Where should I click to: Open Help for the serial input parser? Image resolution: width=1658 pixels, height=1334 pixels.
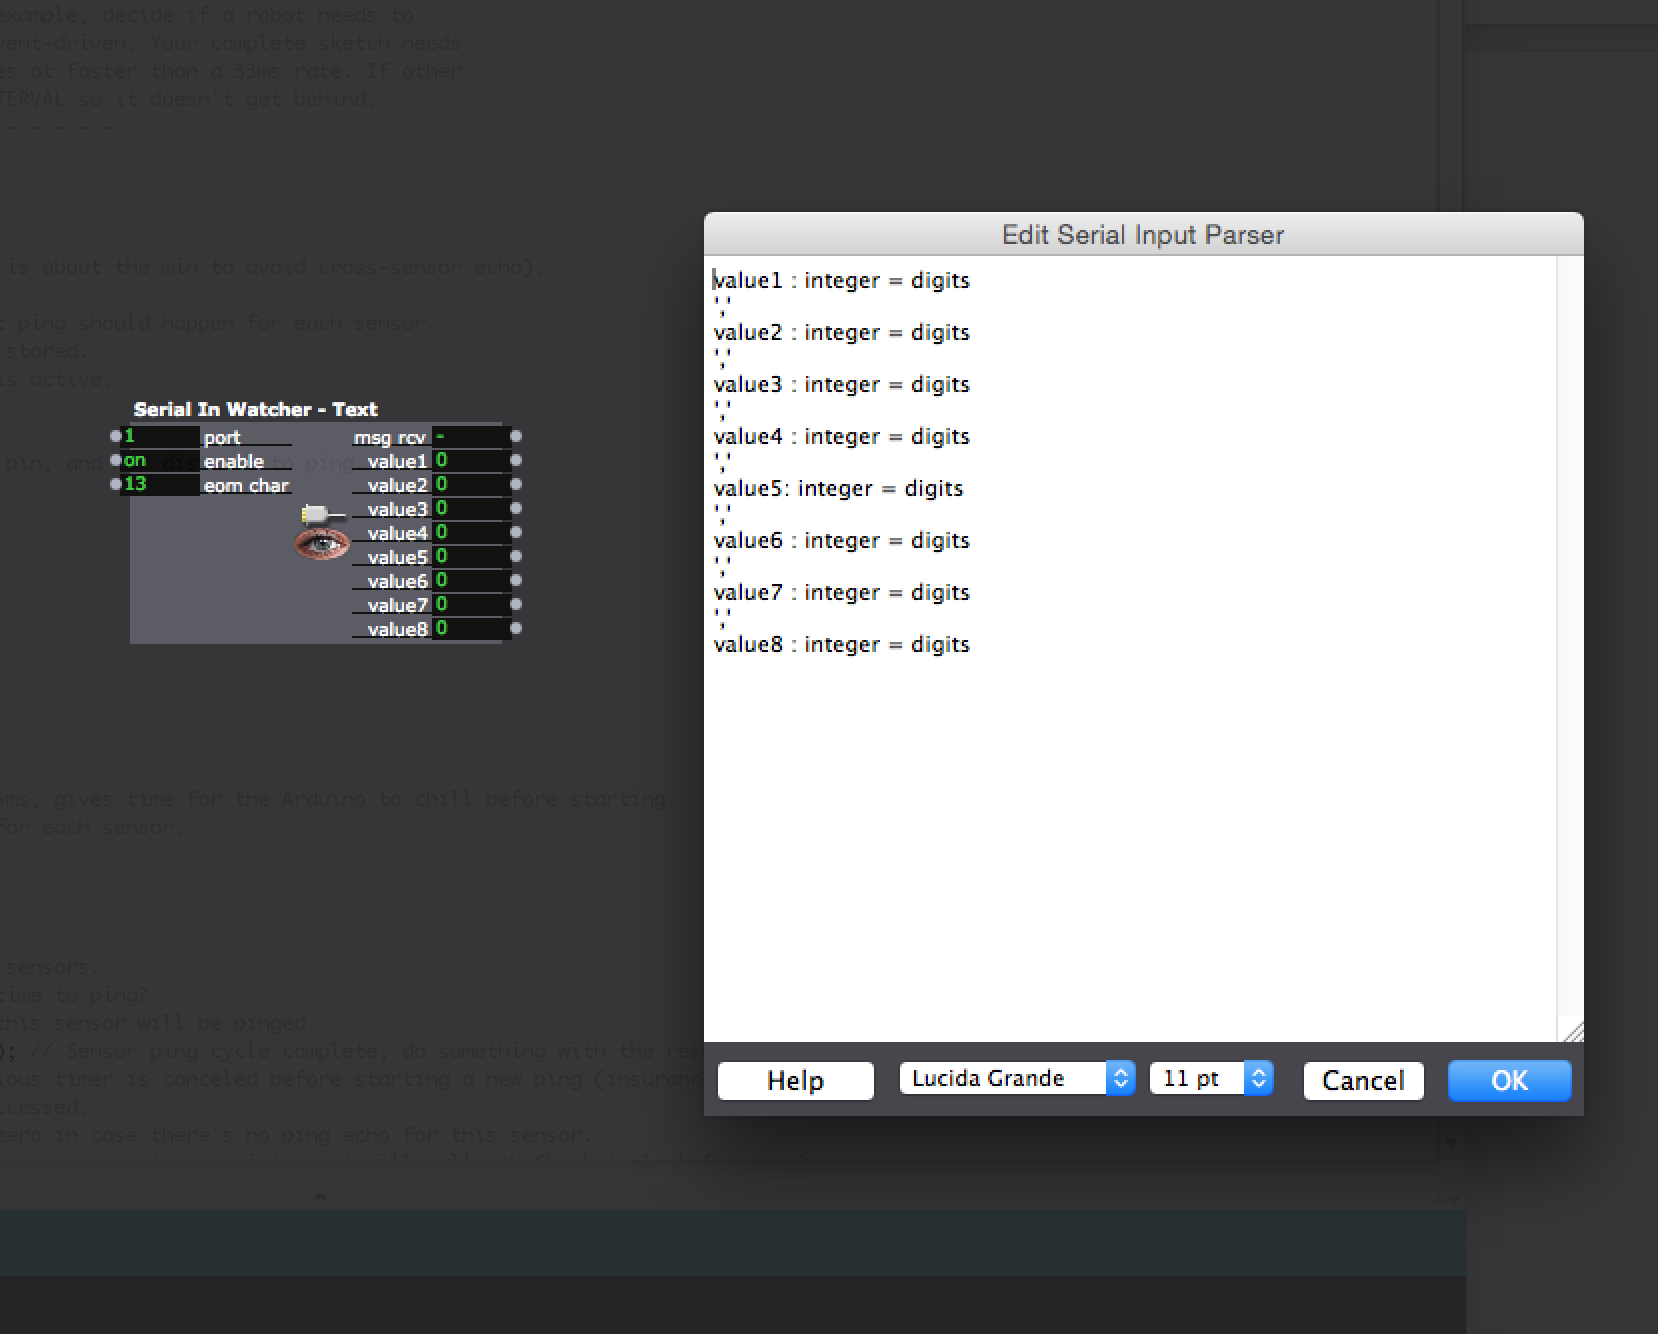tap(795, 1081)
